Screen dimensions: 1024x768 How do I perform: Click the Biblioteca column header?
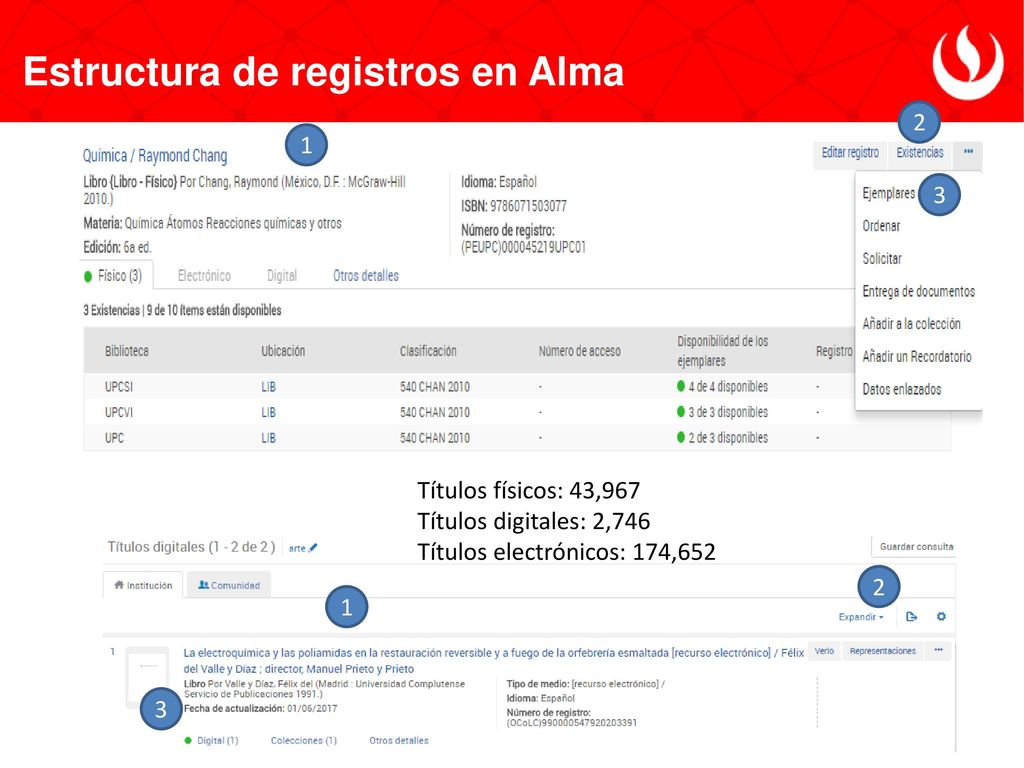[x=127, y=351]
